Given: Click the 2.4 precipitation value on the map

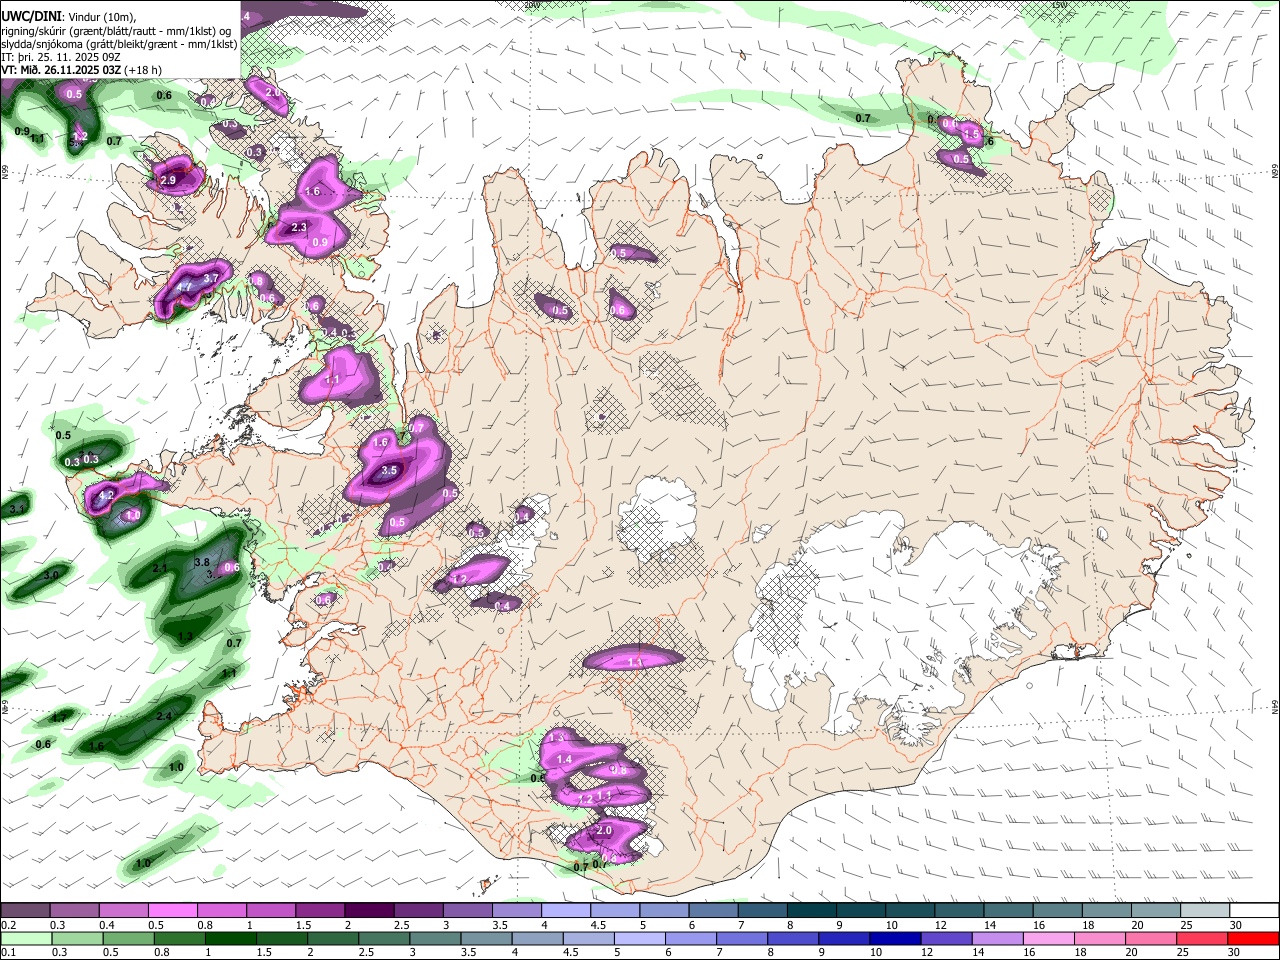Looking at the screenshot, I should 164,716.
